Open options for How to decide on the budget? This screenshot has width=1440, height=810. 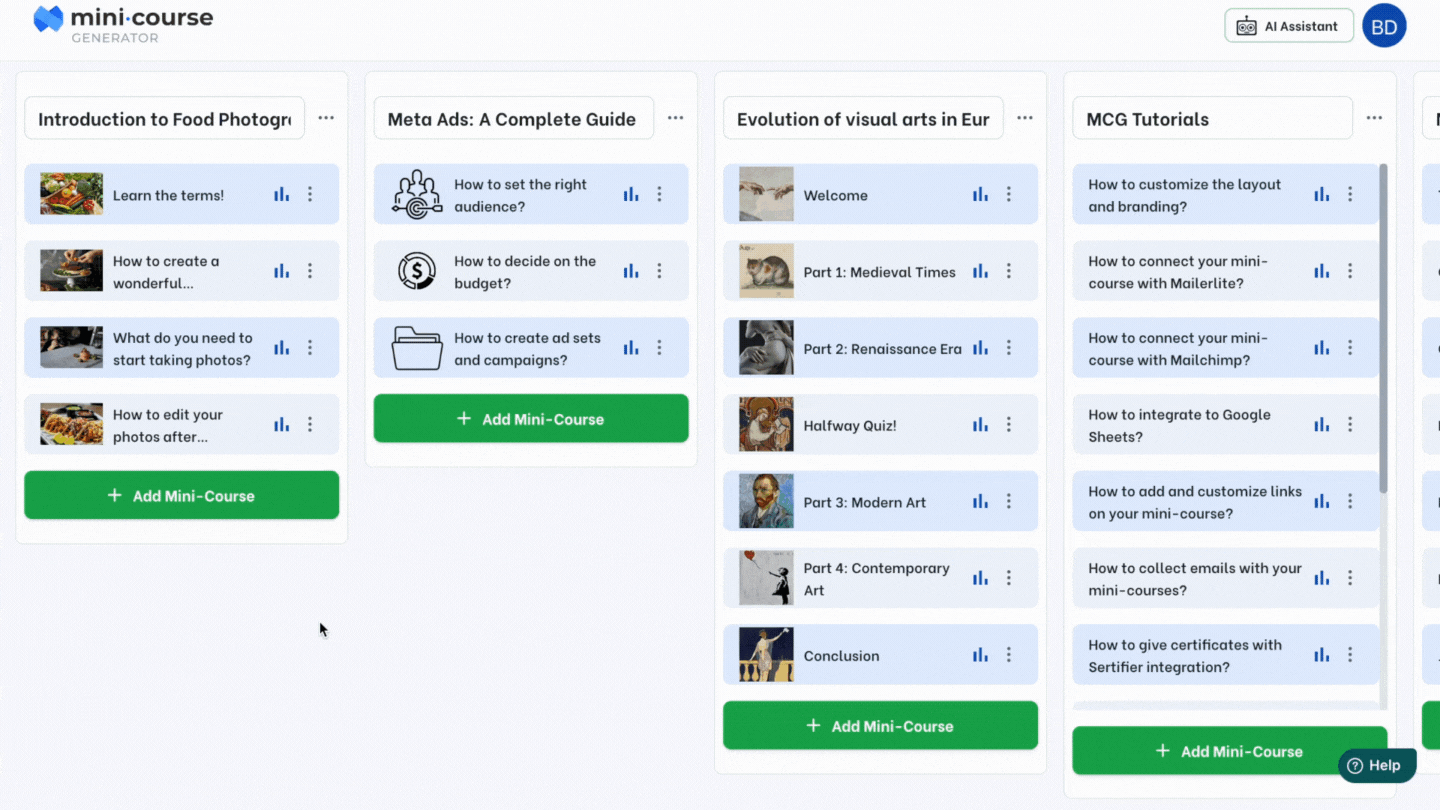coord(659,271)
